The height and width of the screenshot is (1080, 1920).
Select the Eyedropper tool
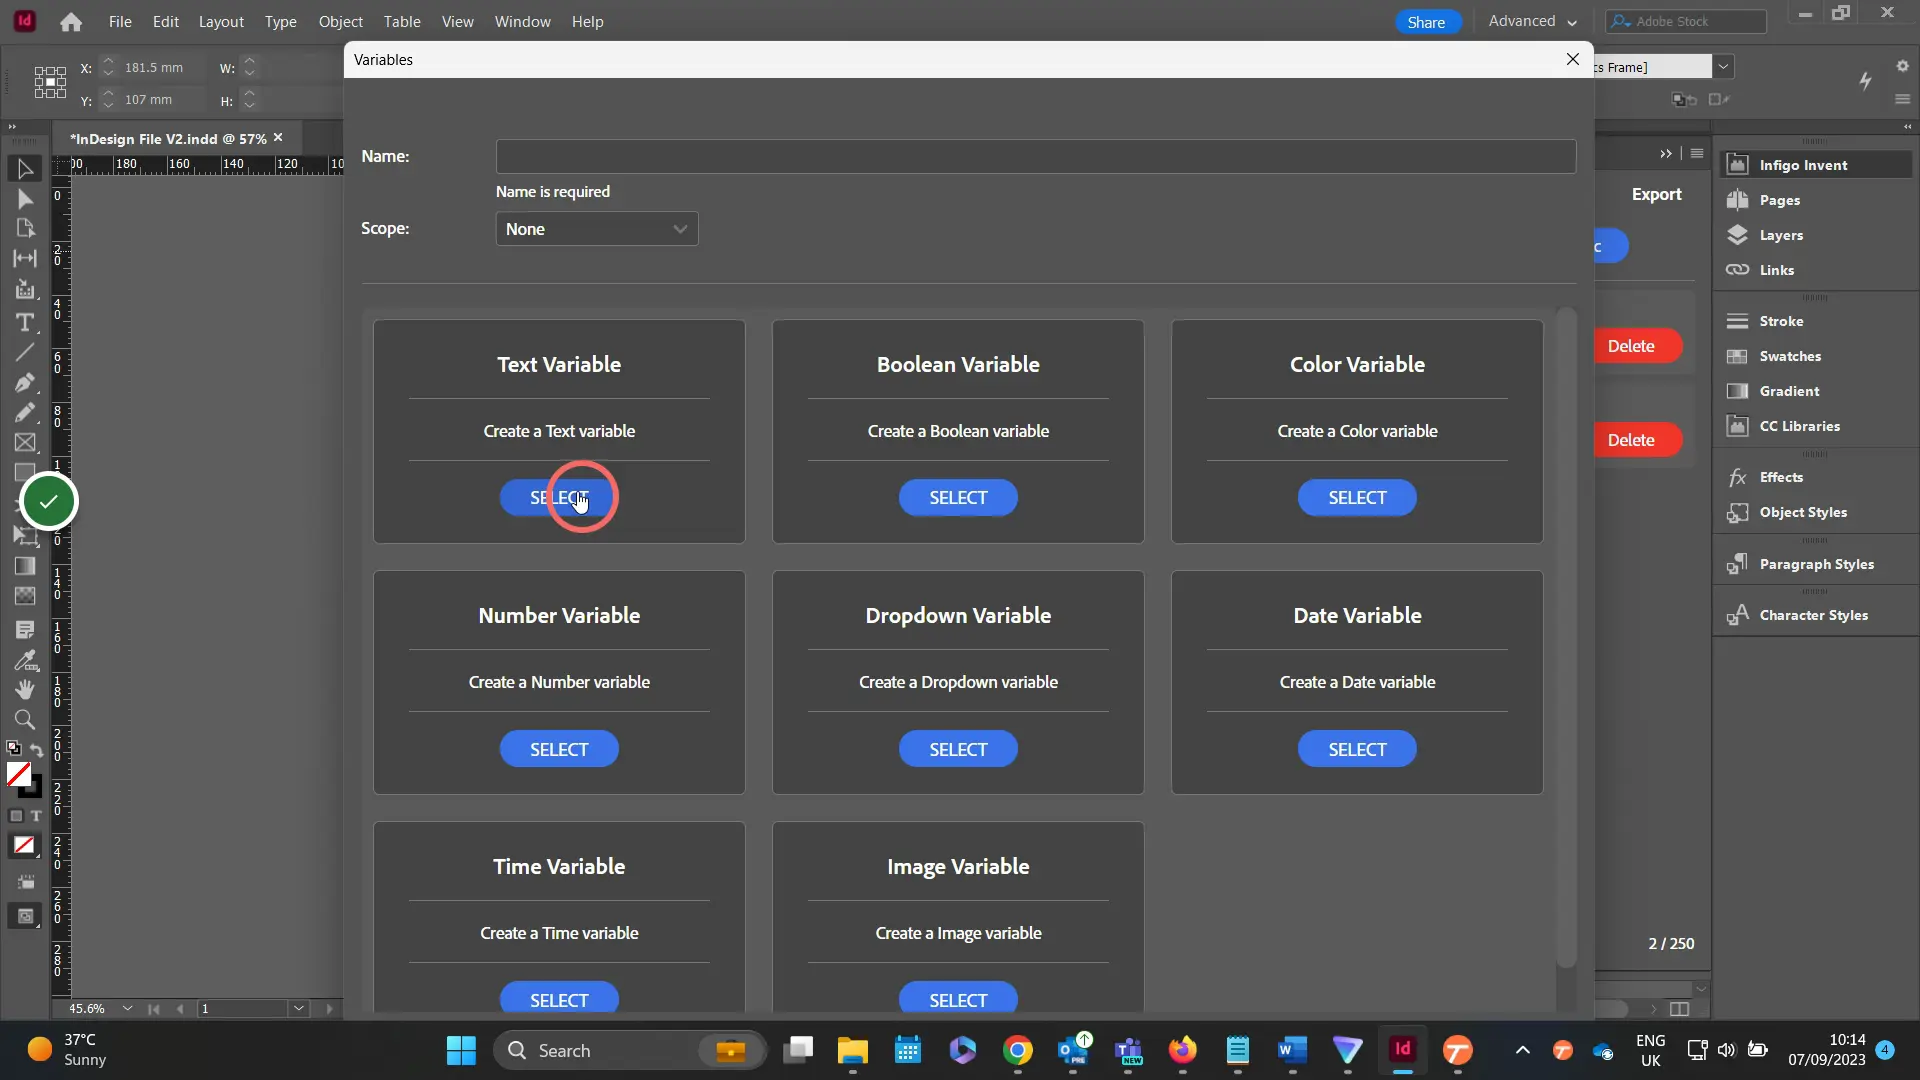click(x=25, y=660)
